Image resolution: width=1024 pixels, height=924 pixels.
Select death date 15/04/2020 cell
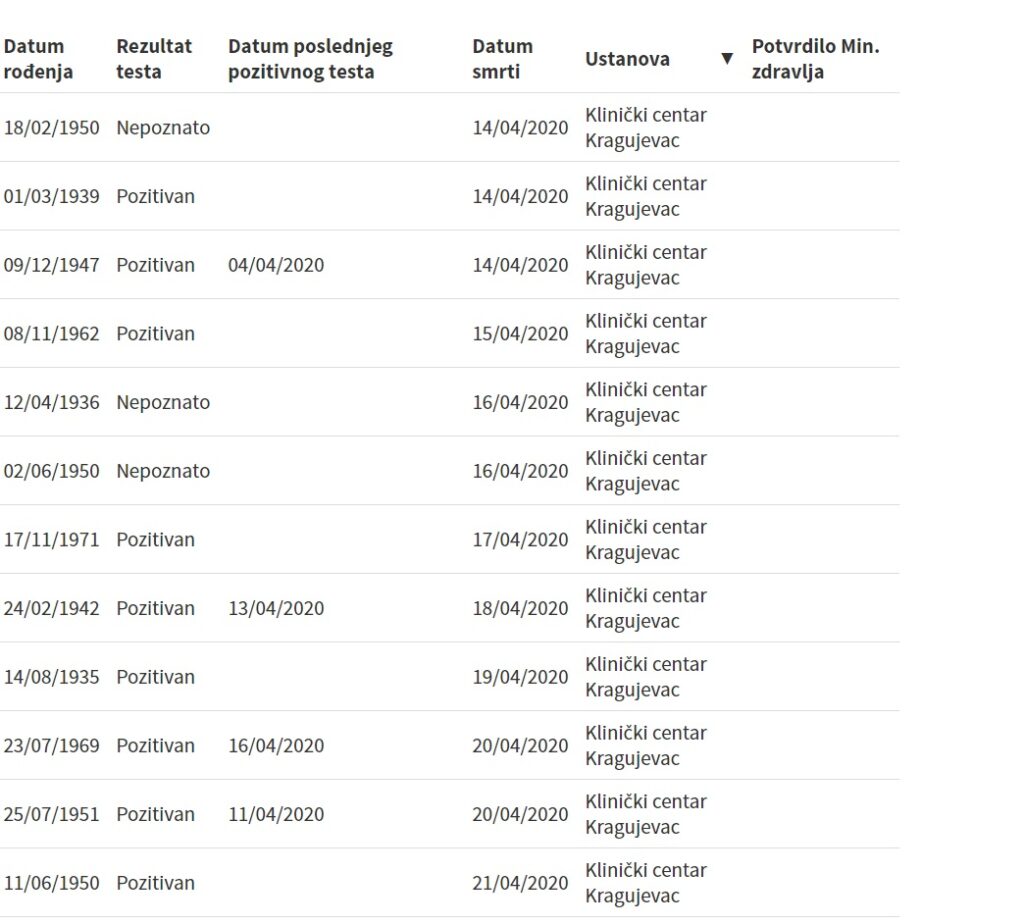tap(520, 334)
